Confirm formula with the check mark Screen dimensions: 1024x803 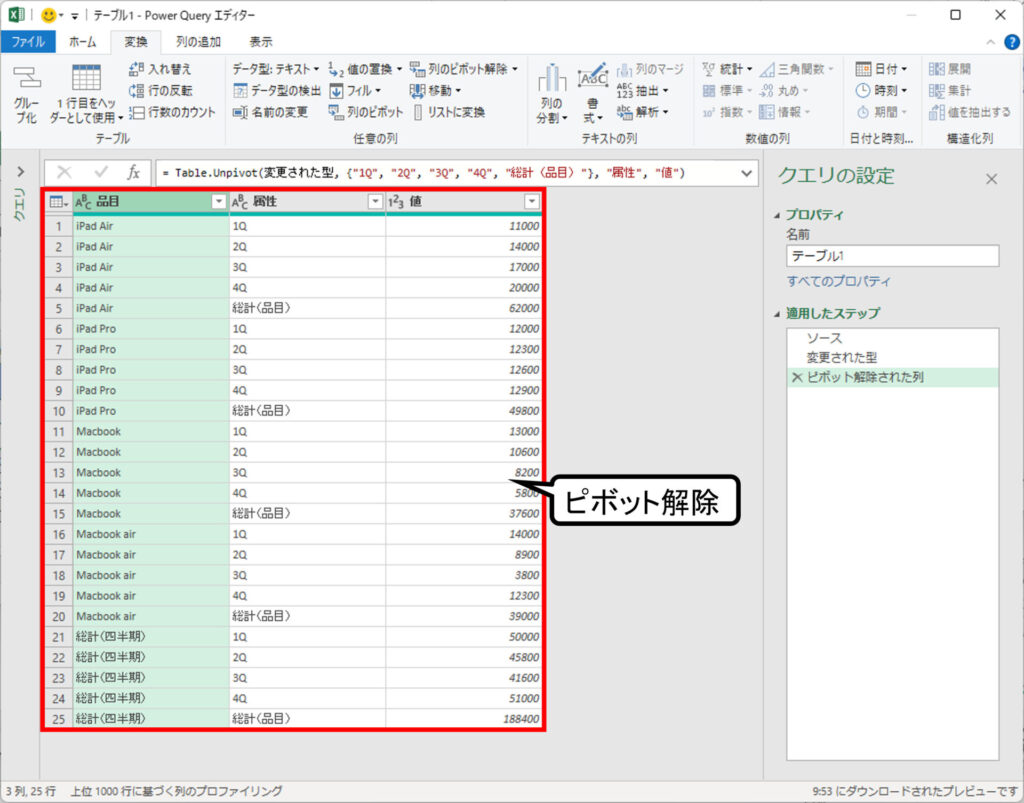click(101, 172)
